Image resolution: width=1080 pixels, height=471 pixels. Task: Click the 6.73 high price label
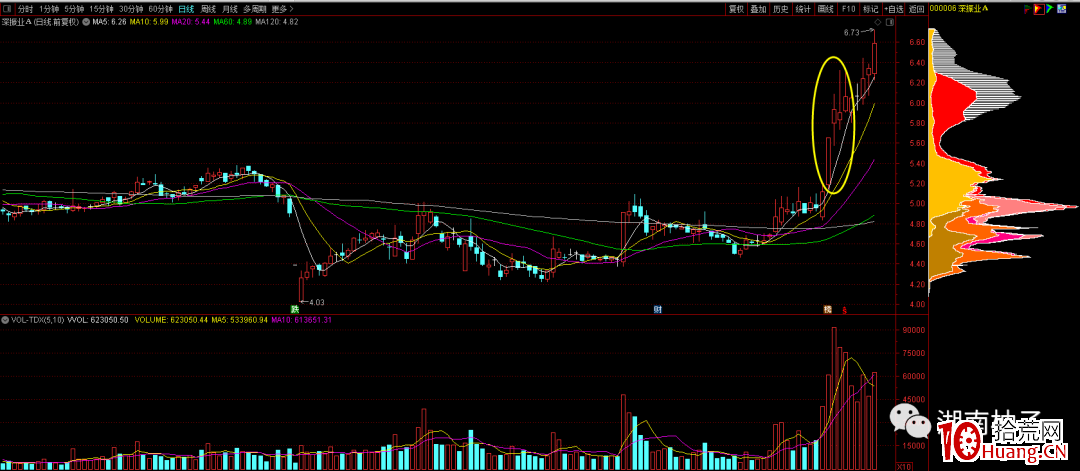click(x=851, y=32)
